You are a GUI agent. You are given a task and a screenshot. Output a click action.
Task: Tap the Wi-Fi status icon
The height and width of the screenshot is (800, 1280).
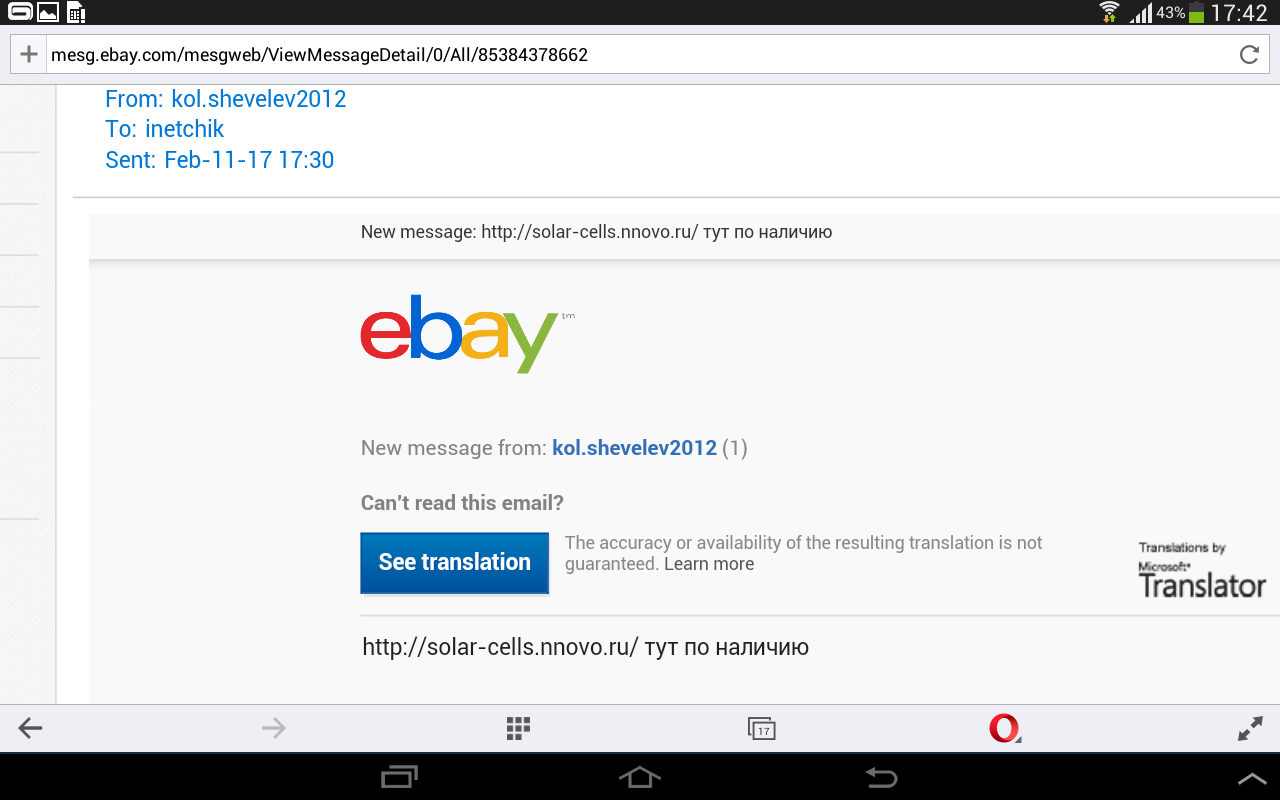pyautogui.click(x=1108, y=12)
